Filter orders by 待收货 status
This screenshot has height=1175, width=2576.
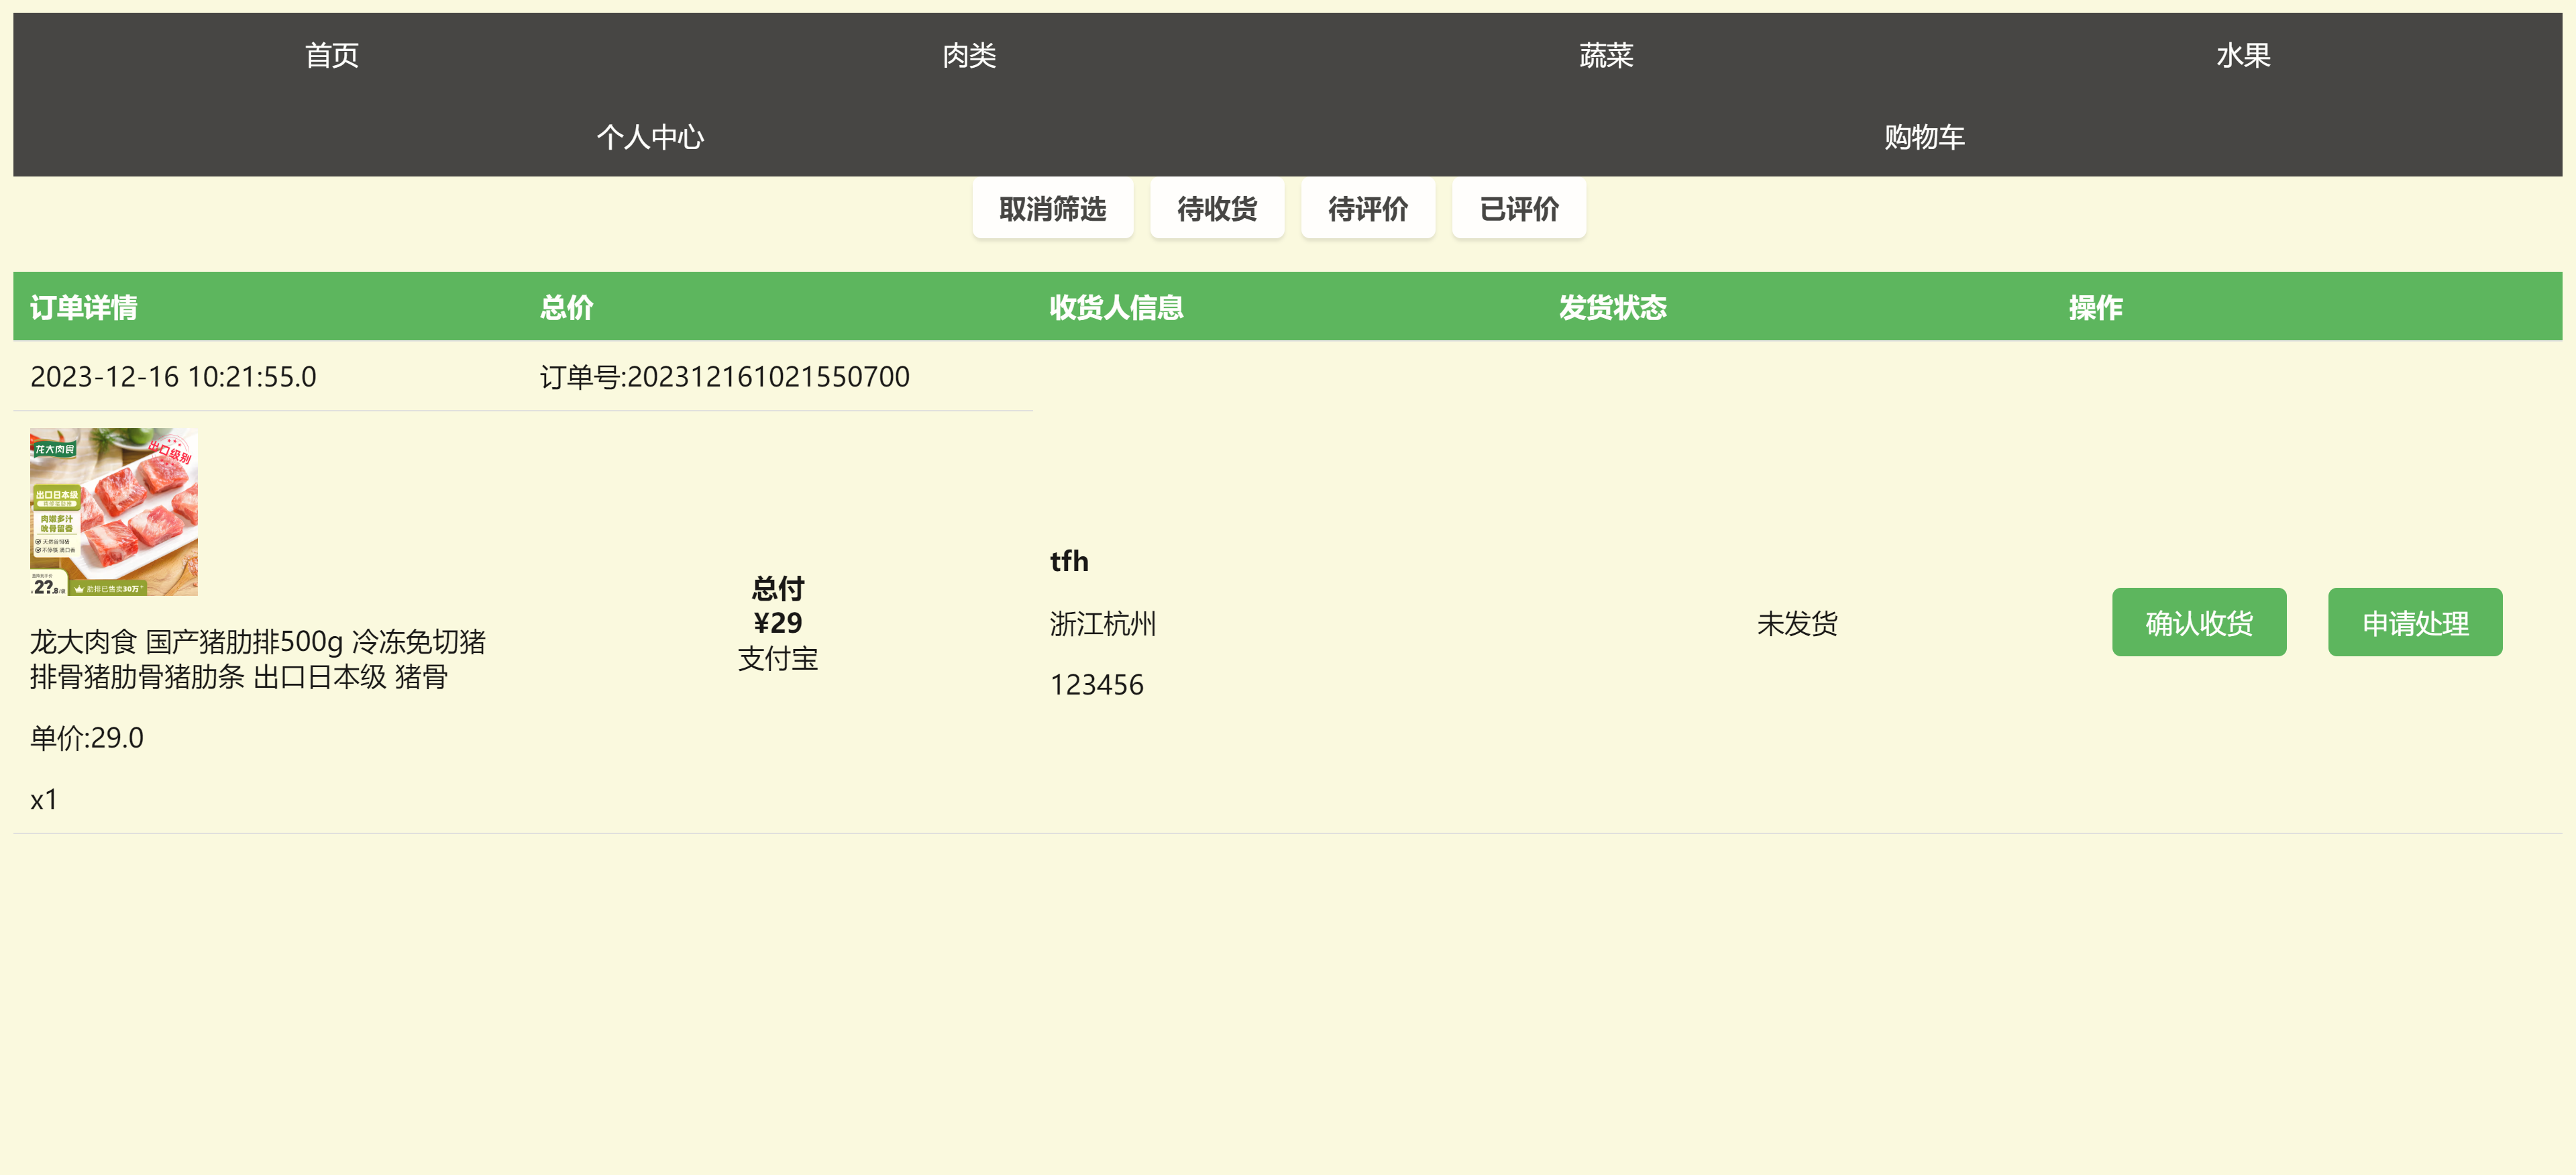(1216, 209)
